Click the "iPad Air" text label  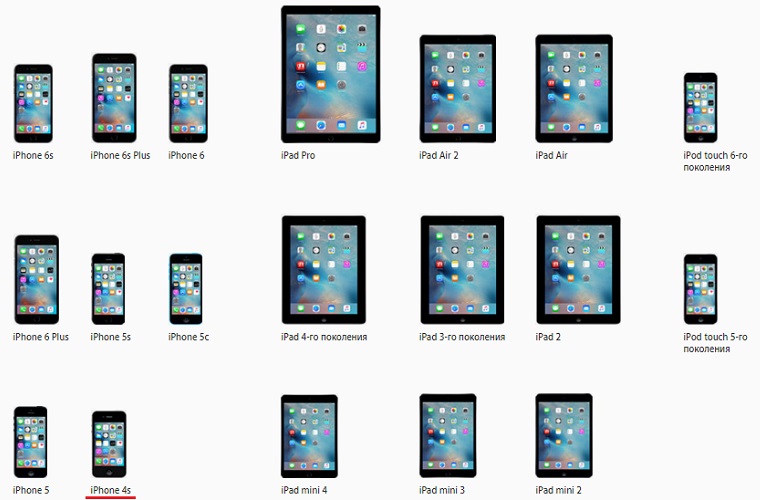pyautogui.click(x=551, y=156)
